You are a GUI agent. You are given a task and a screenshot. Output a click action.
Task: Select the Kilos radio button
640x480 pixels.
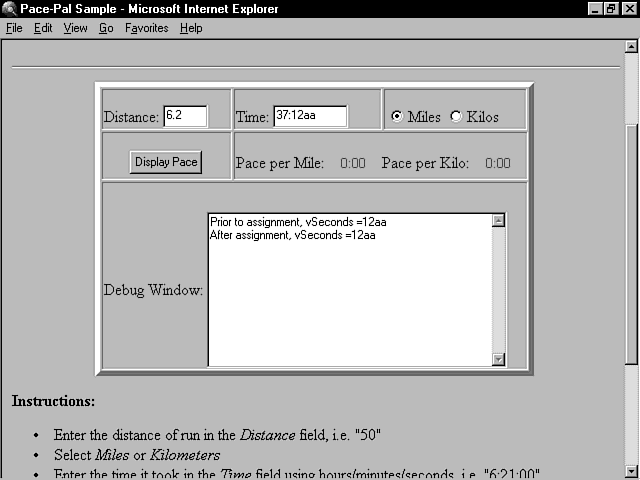[x=456, y=117]
